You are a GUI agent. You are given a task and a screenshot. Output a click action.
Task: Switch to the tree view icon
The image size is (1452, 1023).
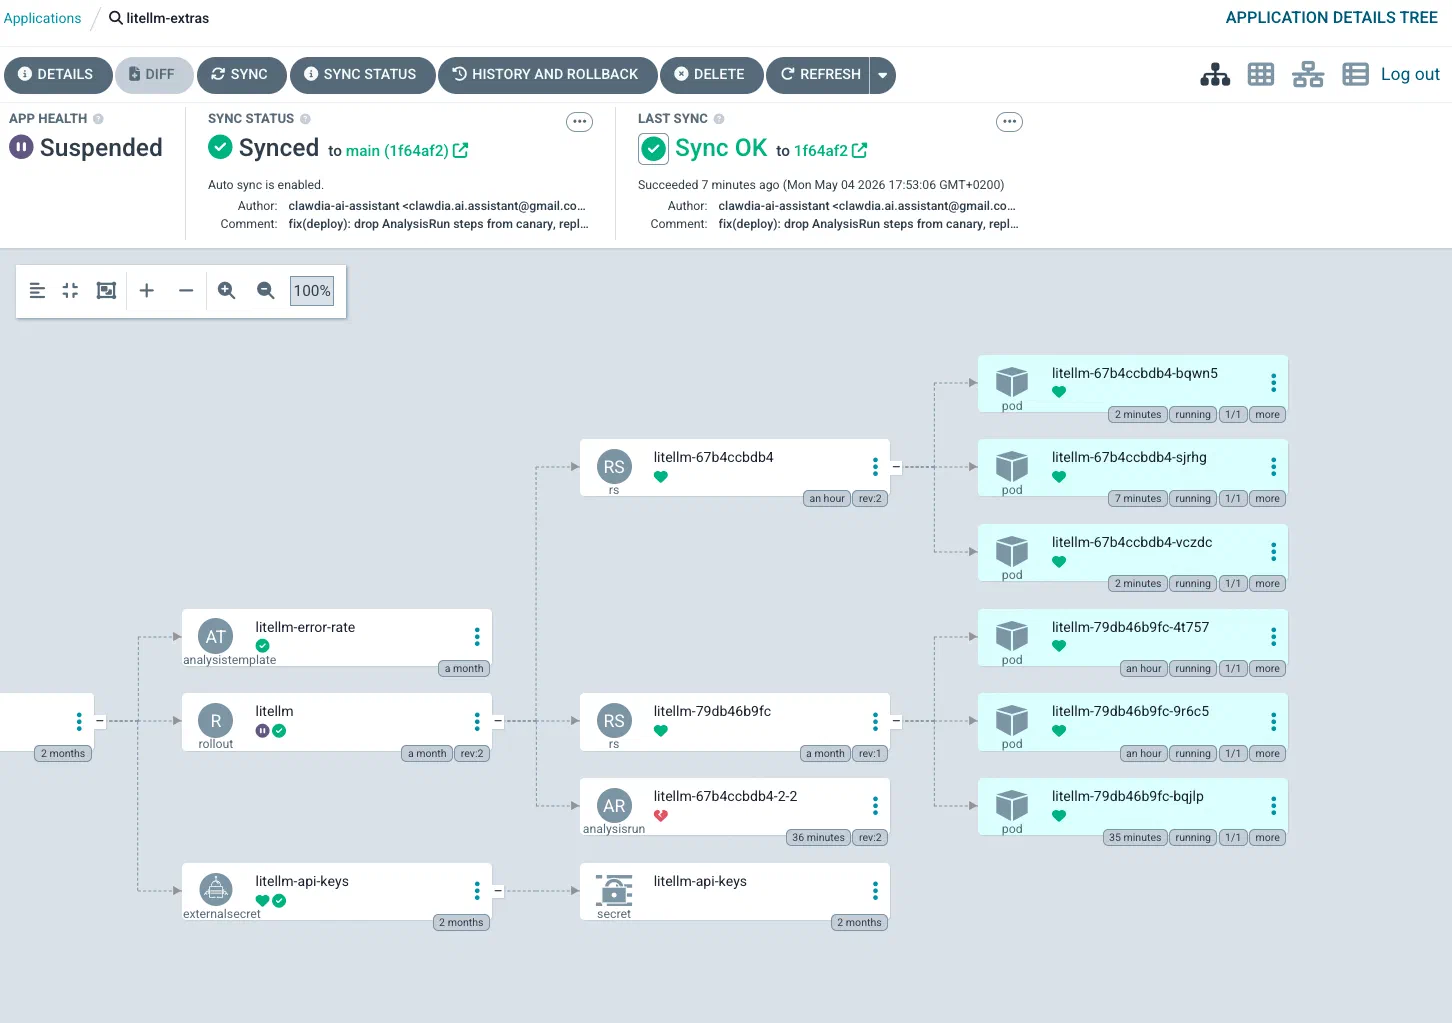[1215, 75]
